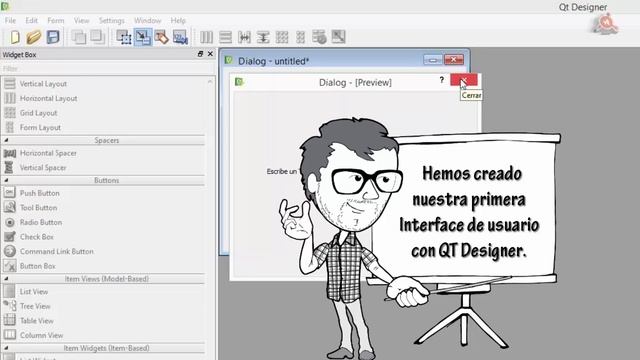
Task: Float the Widget Box panel
Action: click(200, 54)
